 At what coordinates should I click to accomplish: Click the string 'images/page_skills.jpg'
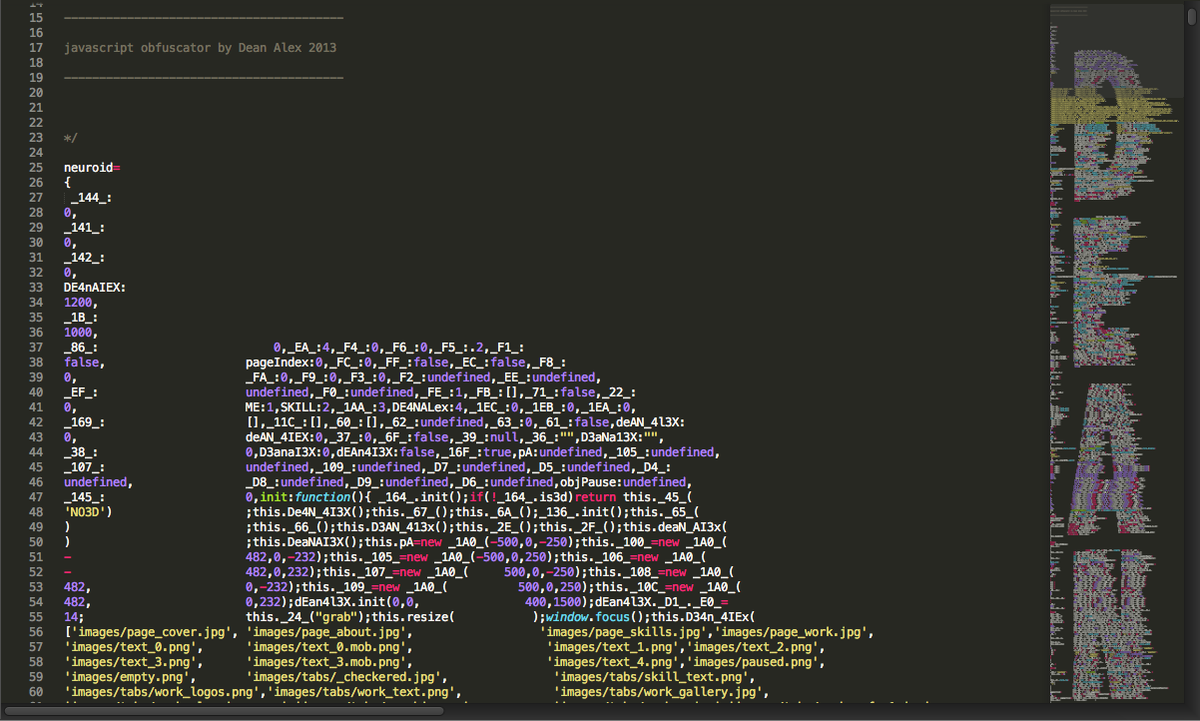(x=624, y=632)
